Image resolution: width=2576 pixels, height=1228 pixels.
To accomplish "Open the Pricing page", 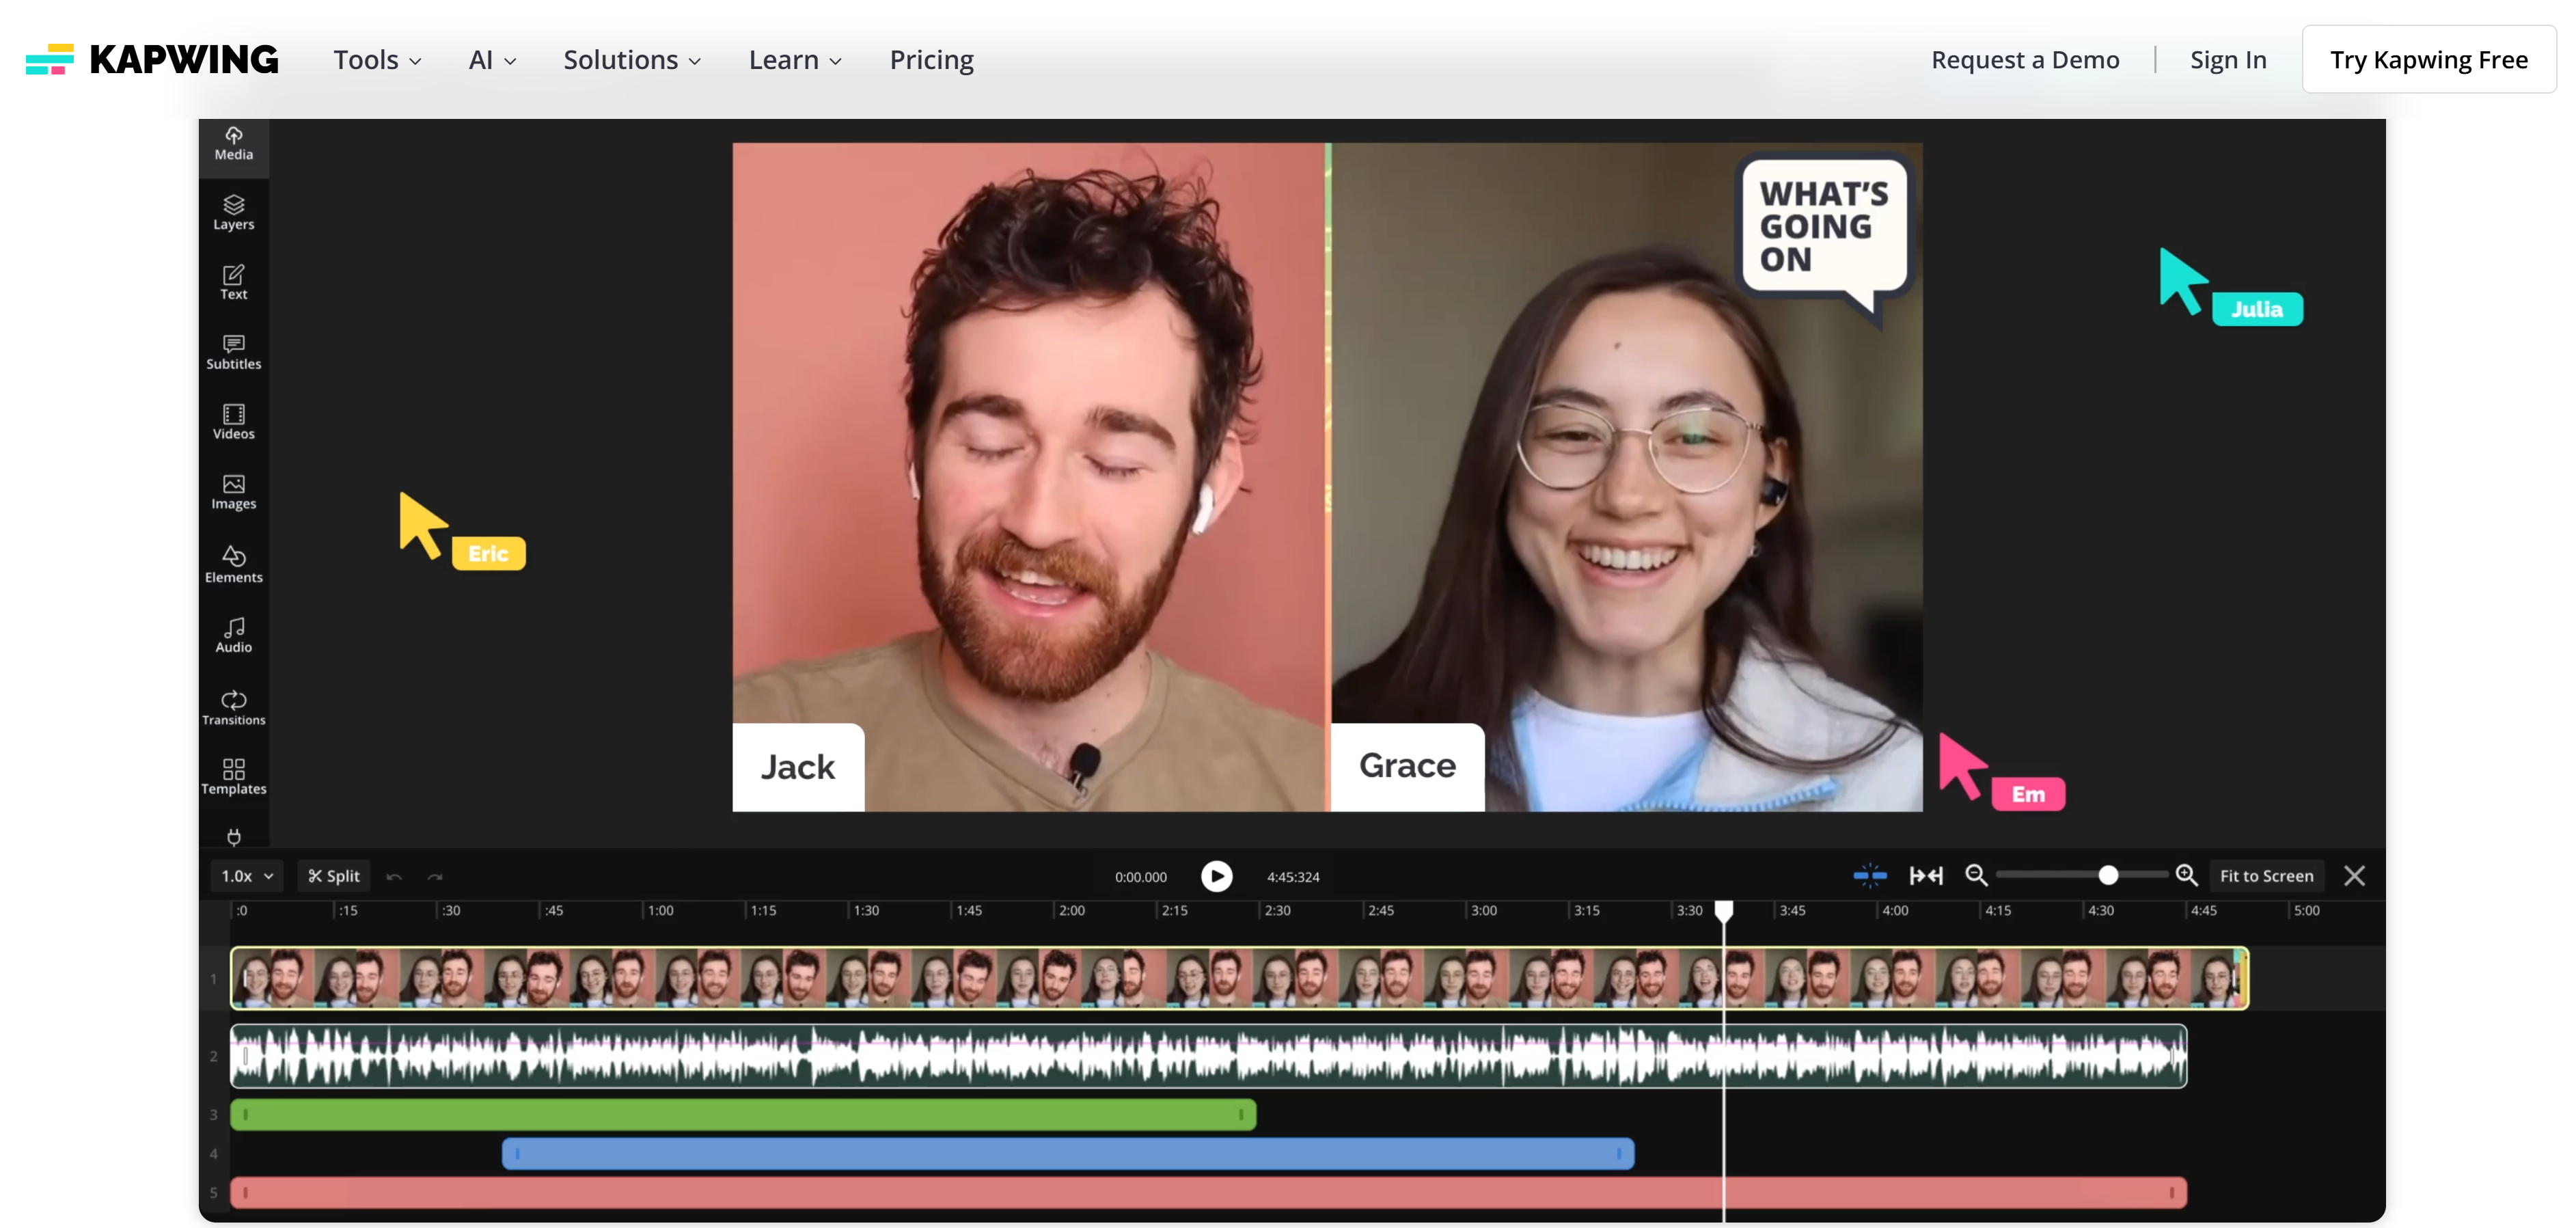I will 931,60.
